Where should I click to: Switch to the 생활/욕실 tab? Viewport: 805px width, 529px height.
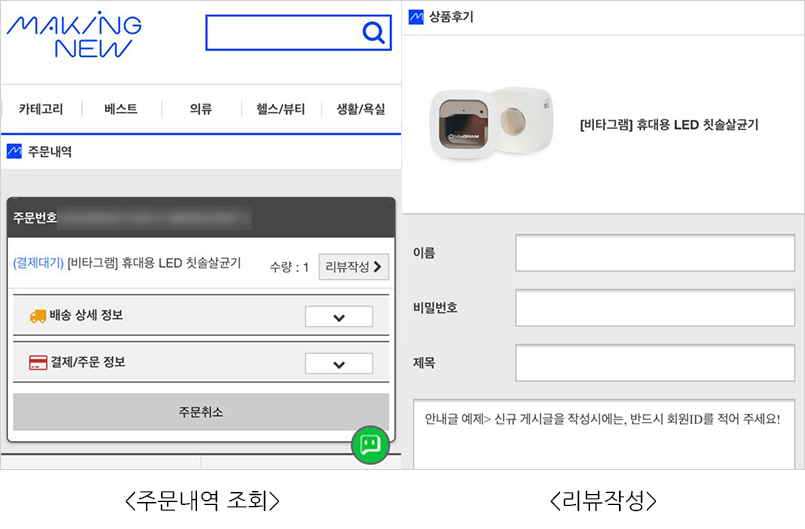(361, 109)
